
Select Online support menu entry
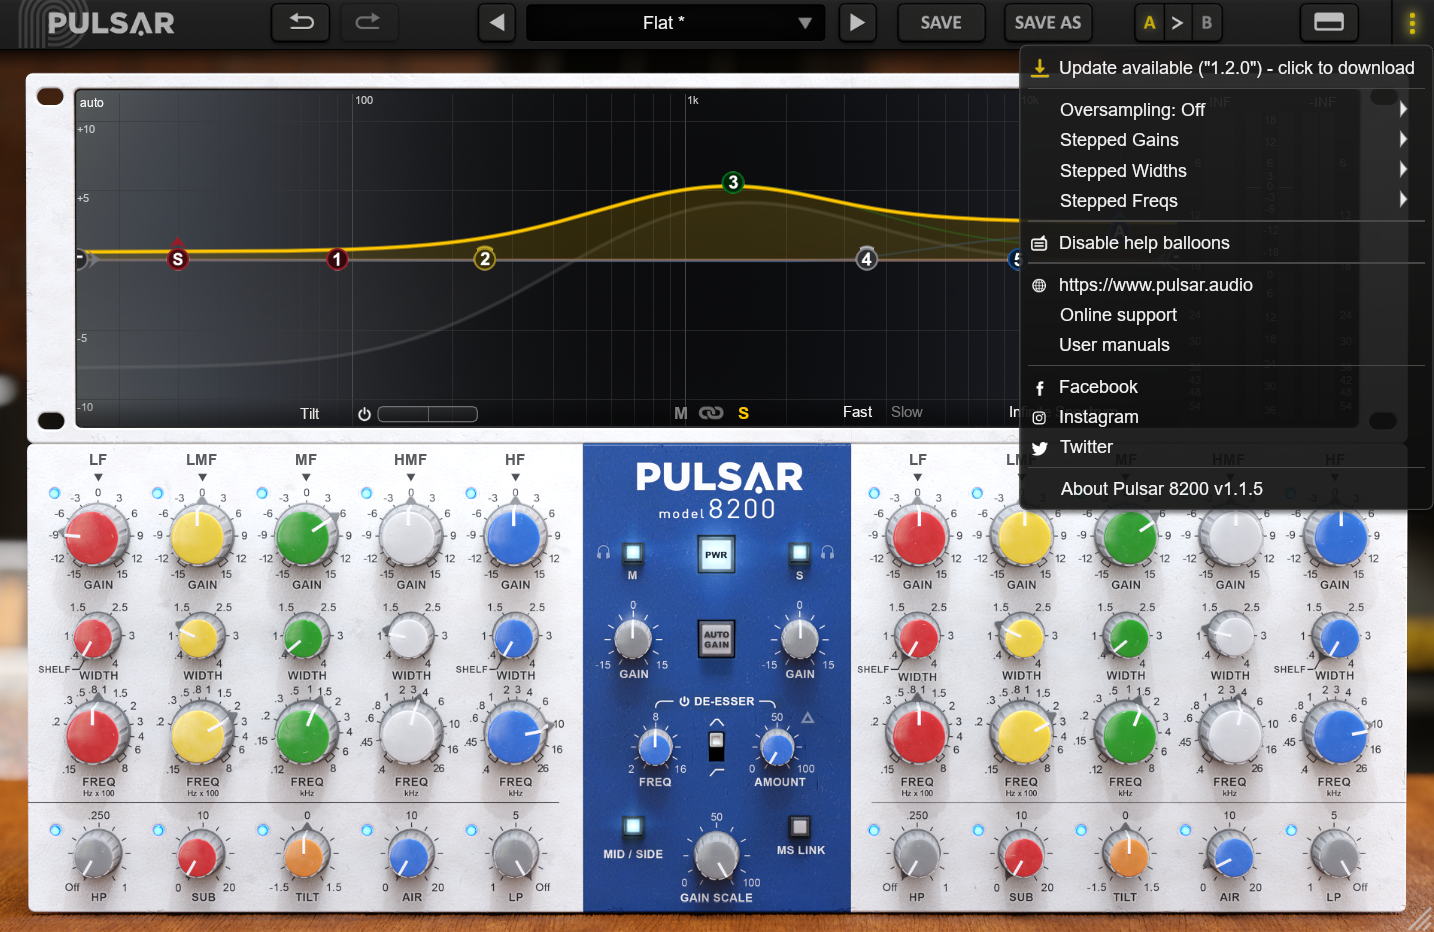coord(1225,315)
